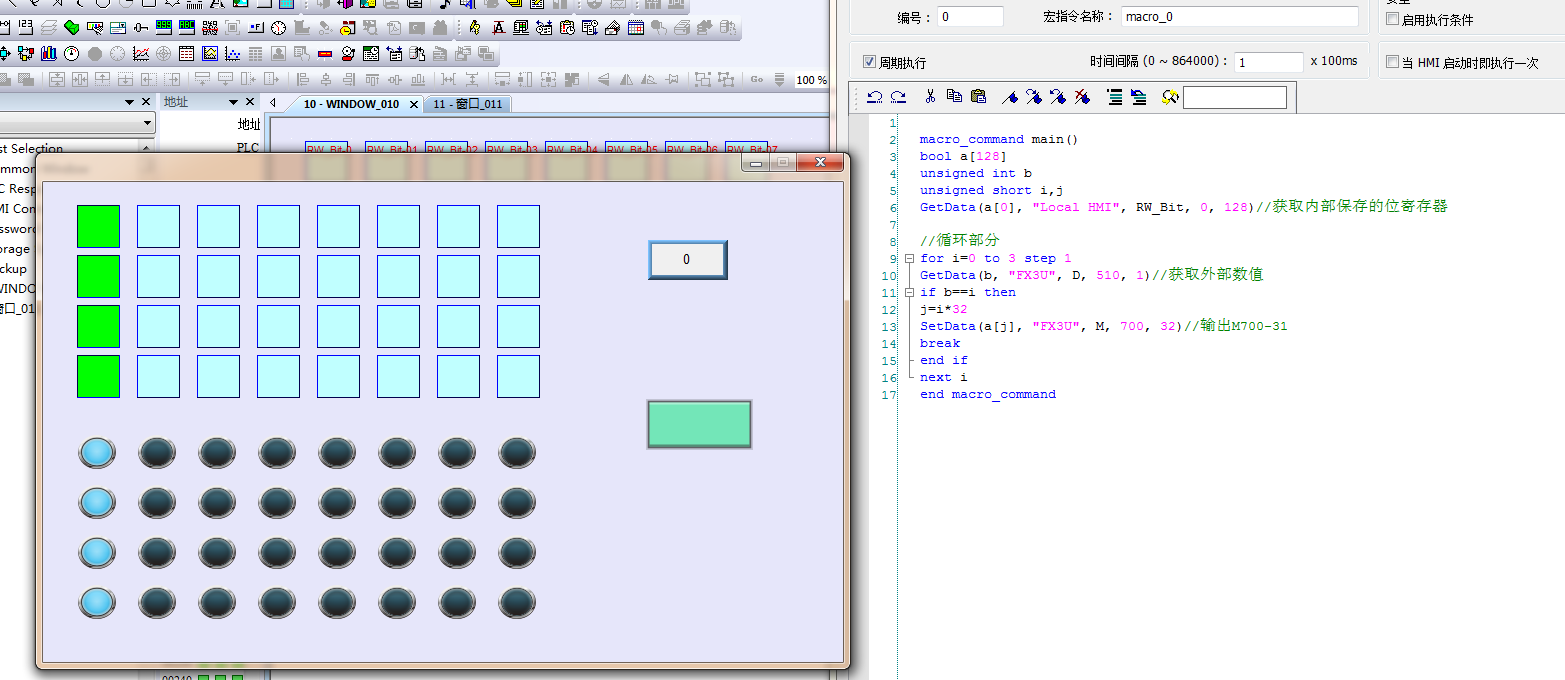Click the Redo icon in macro editor
The width and height of the screenshot is (1565, 680).
898,97
